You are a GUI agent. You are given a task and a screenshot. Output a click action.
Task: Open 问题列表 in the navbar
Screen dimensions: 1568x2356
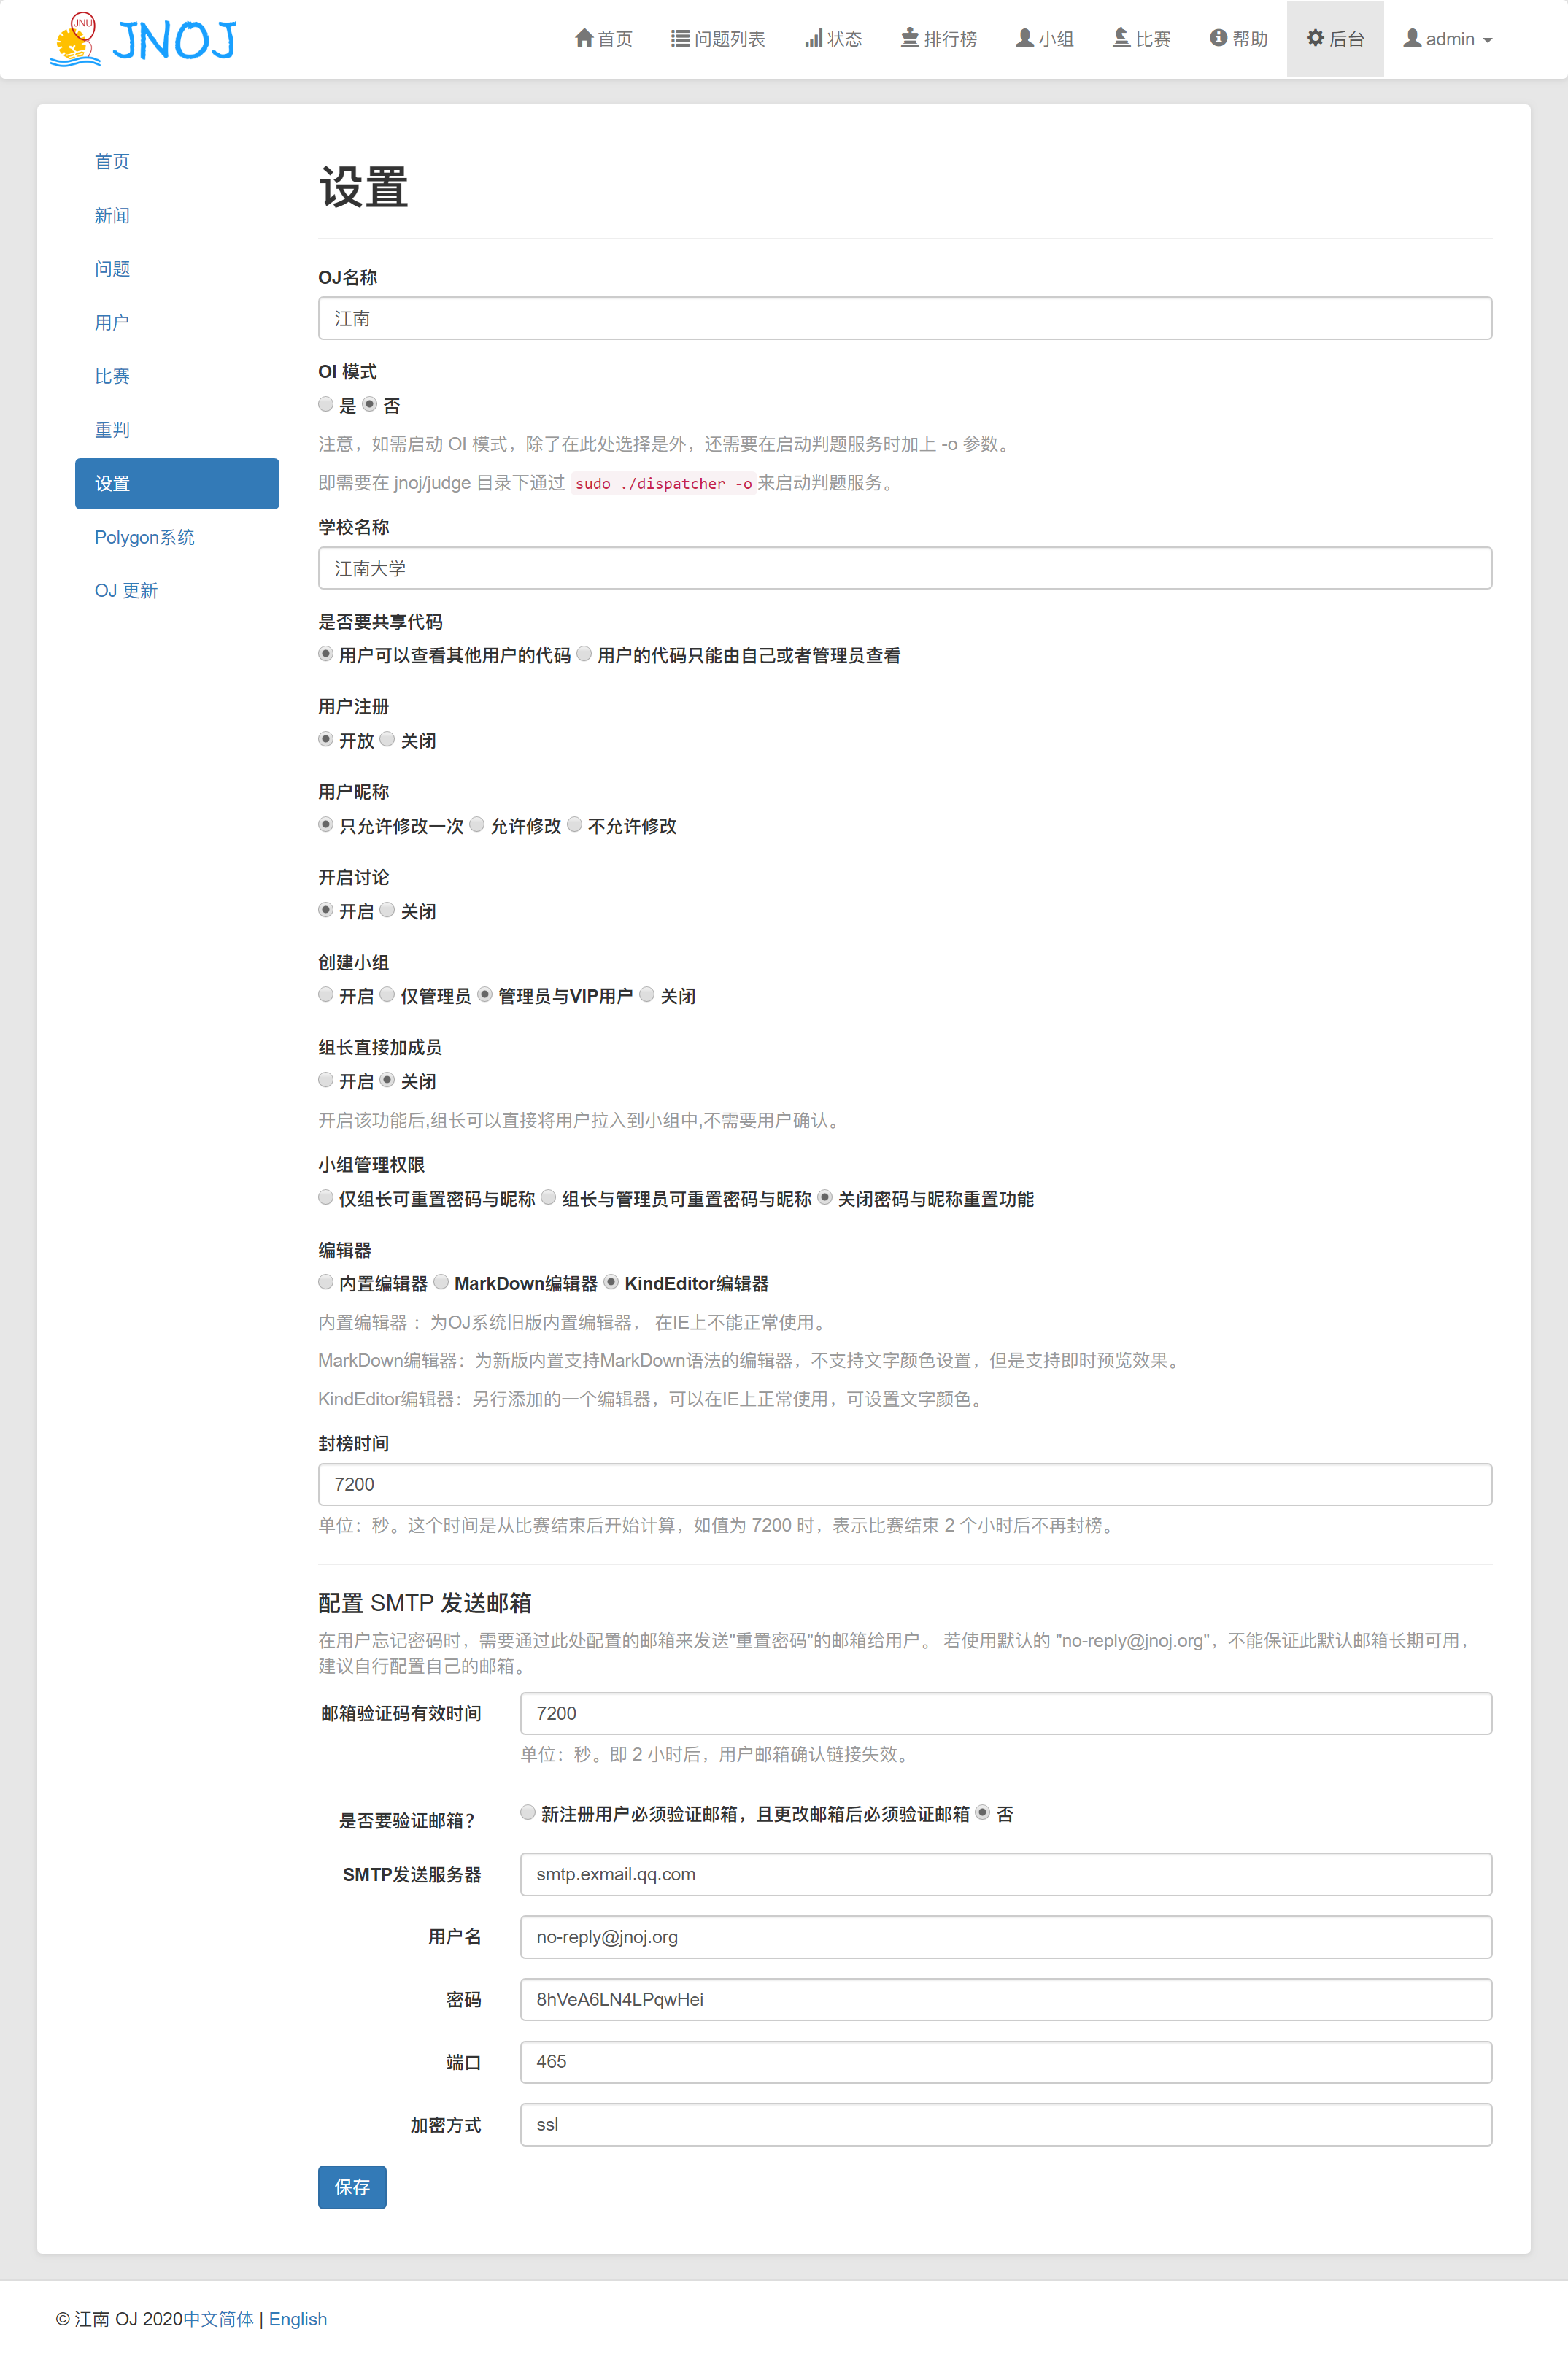tap(730, 39)
